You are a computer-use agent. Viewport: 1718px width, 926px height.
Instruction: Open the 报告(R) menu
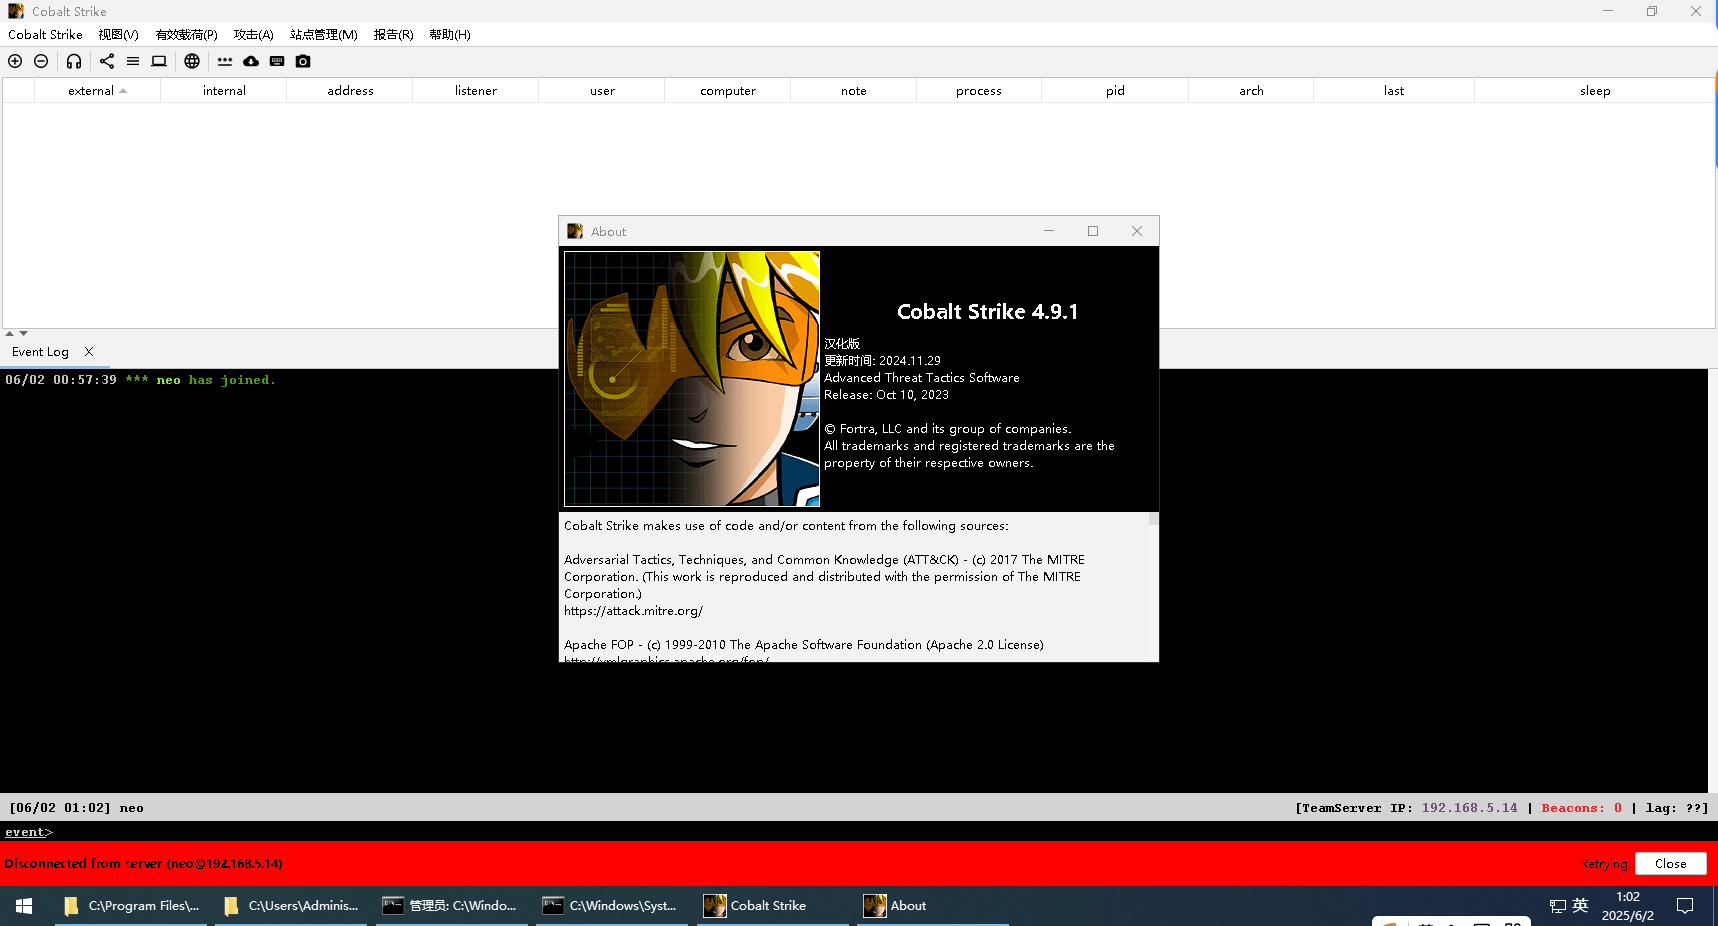click(393, 34)
